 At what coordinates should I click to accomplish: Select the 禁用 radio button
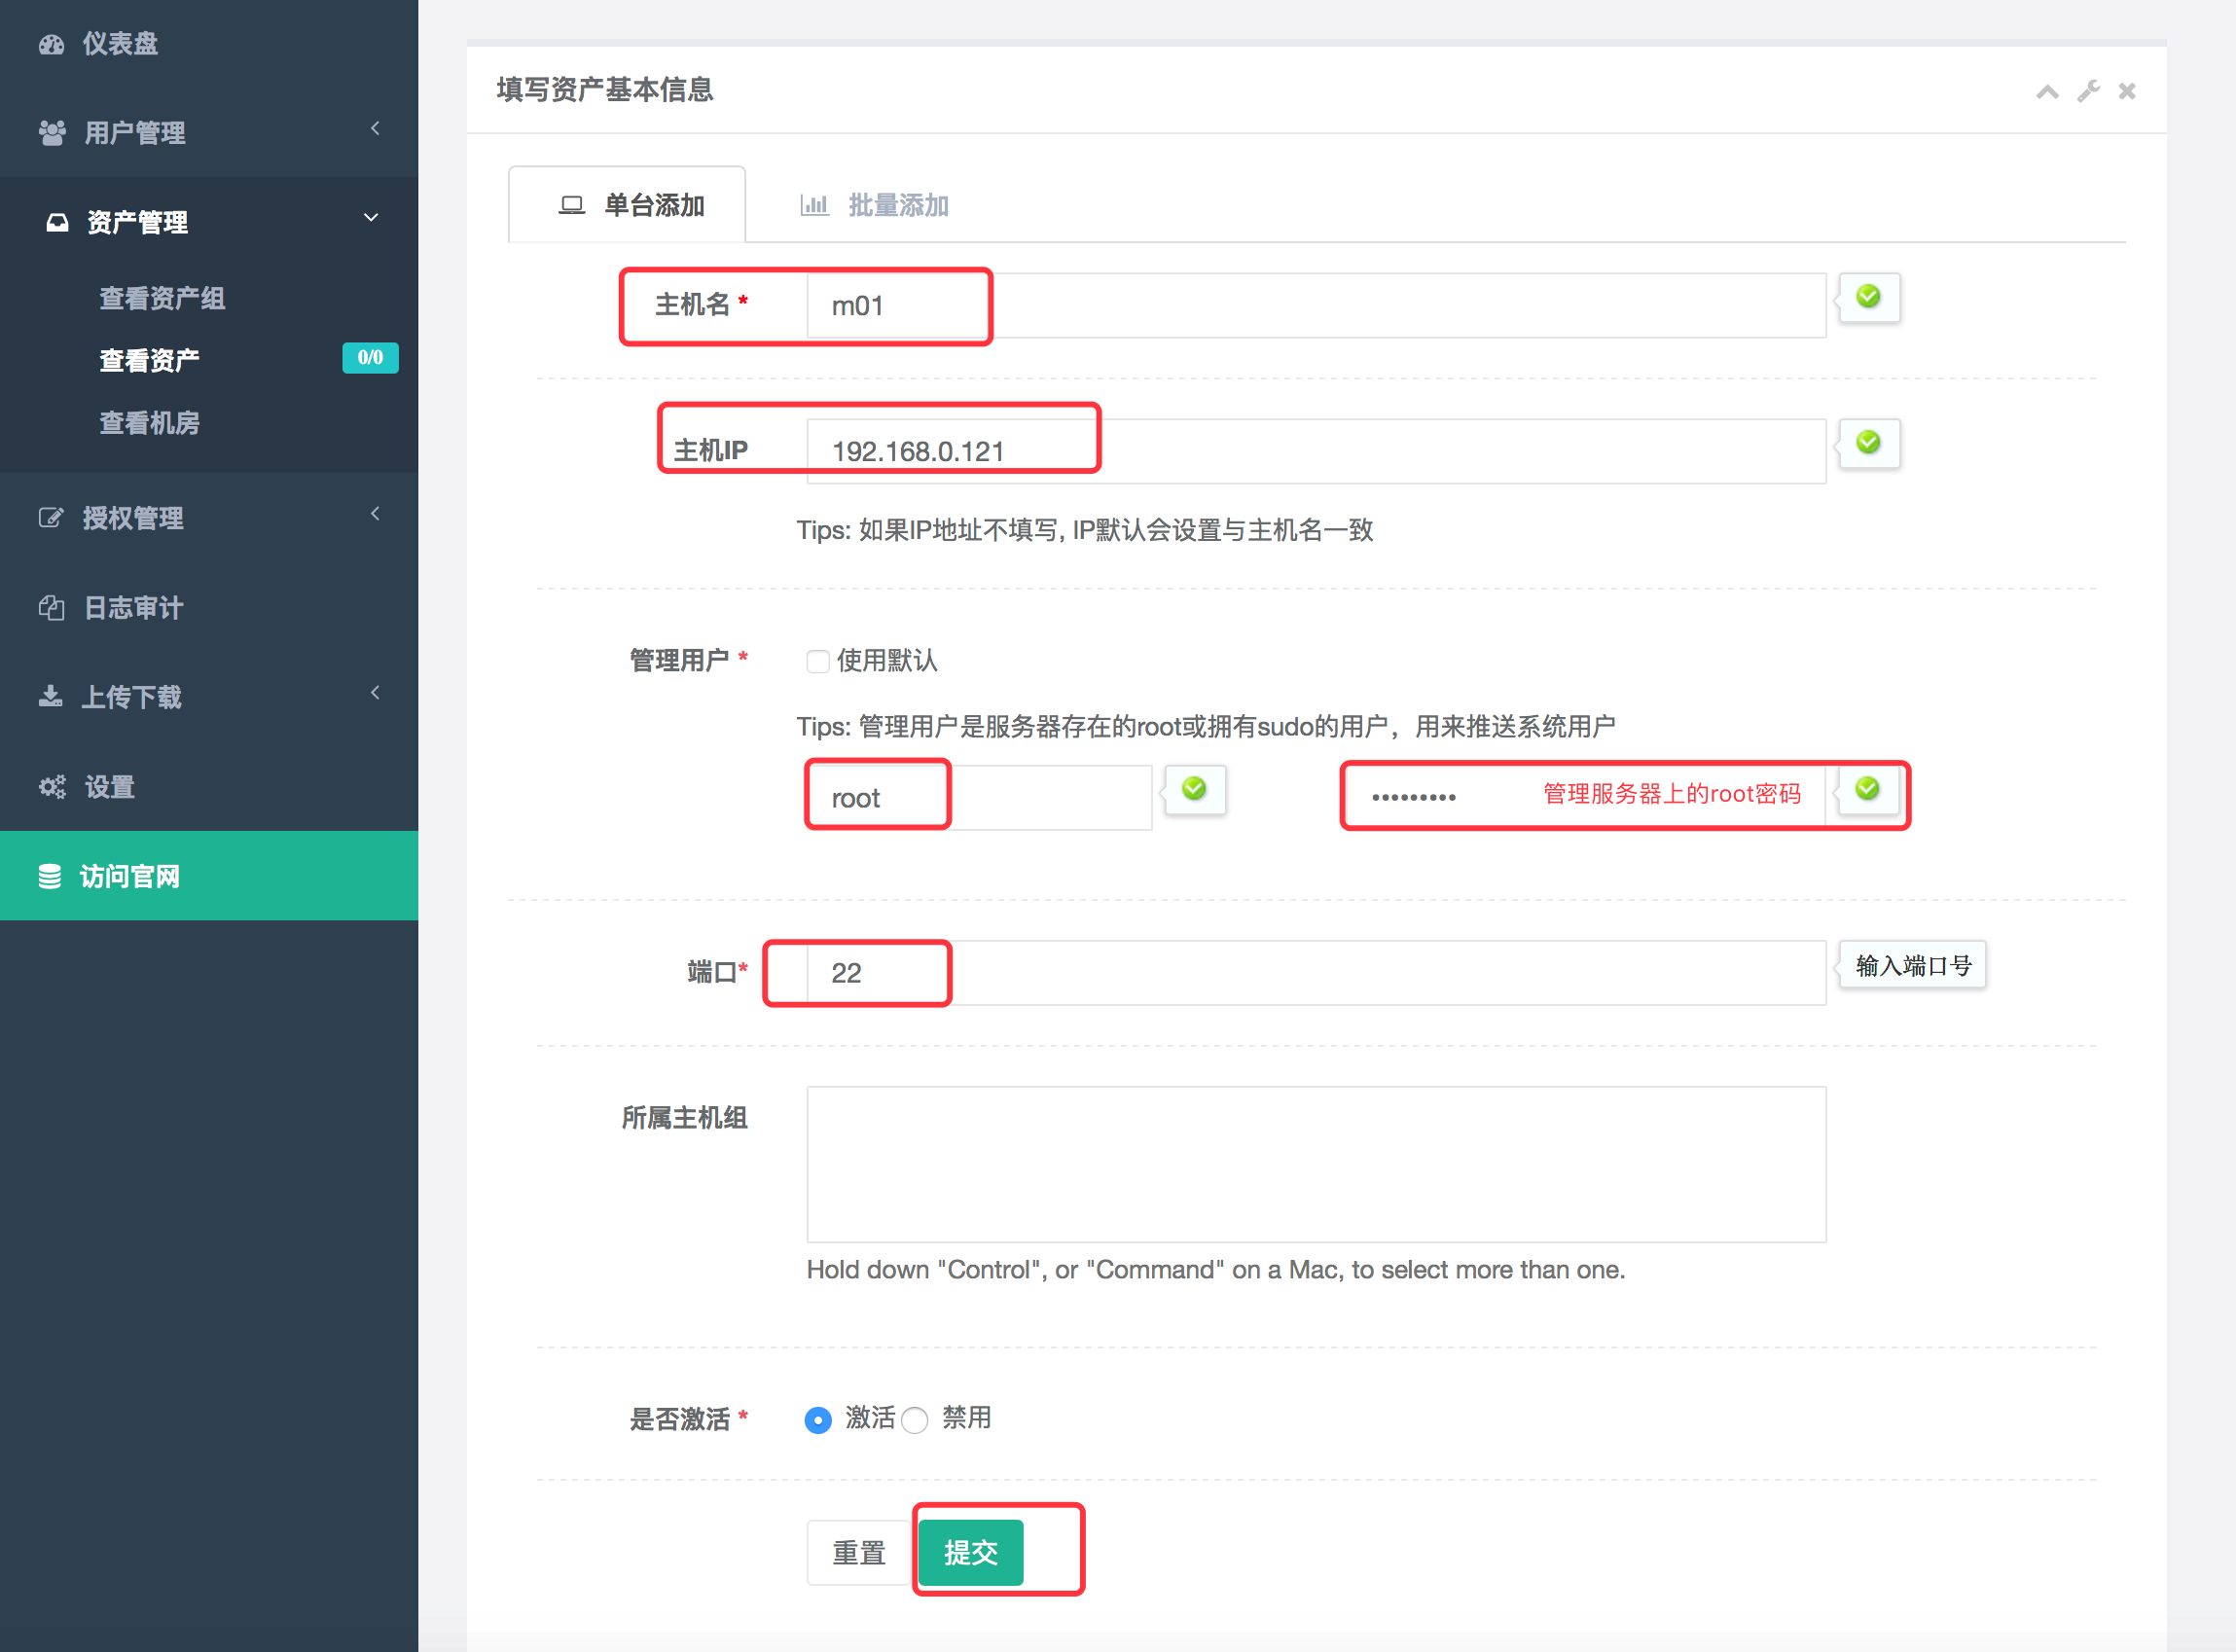point(915,1419)
